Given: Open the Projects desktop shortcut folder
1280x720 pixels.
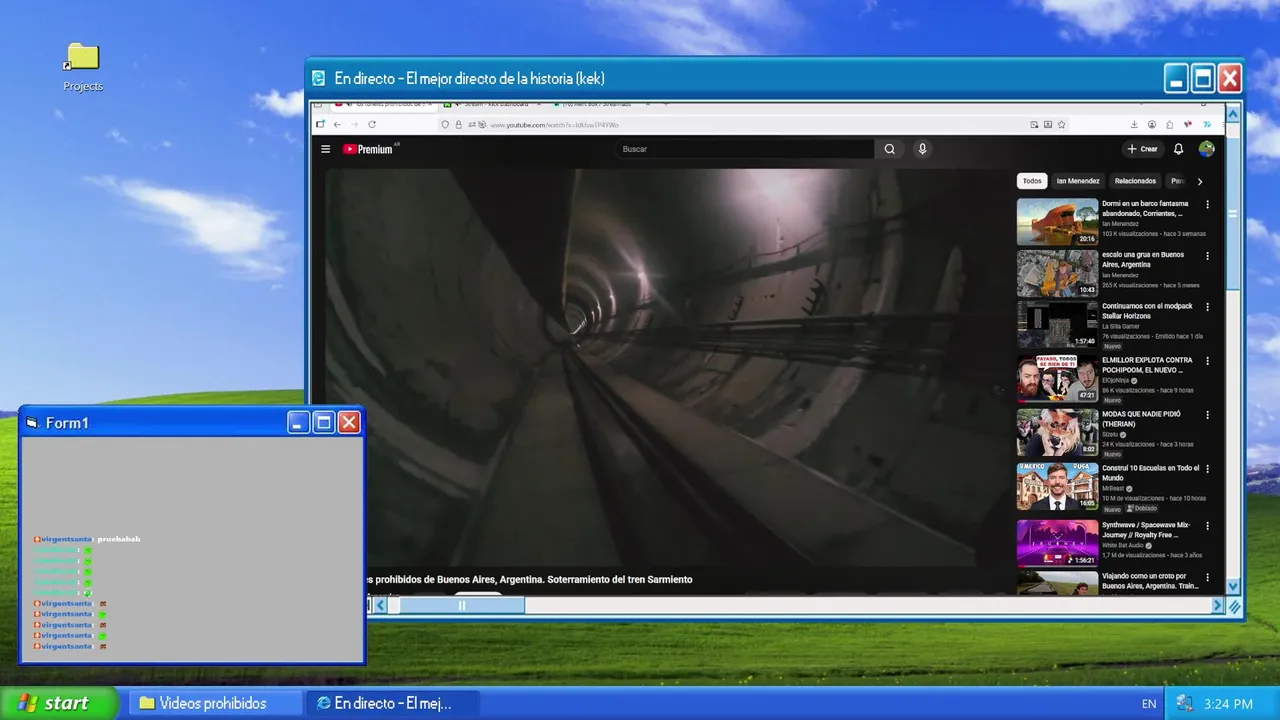Looking at the screenshot, I should pyautogui.click(x=83, y=68).
